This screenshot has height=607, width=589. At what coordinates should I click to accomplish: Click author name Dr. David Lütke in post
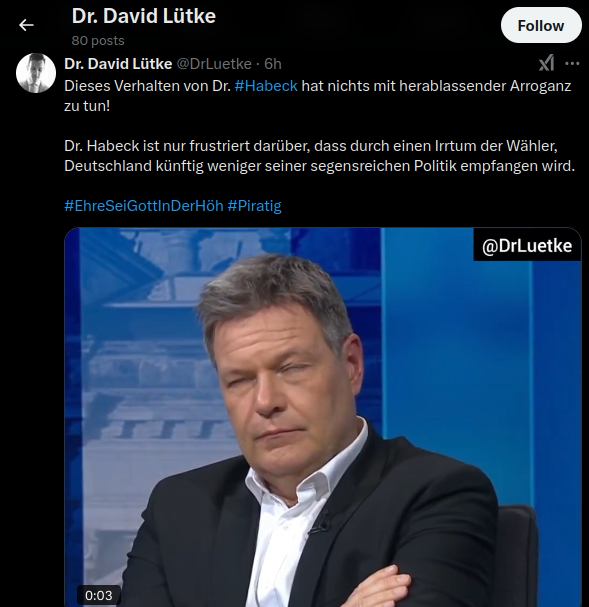coord(118,64)
